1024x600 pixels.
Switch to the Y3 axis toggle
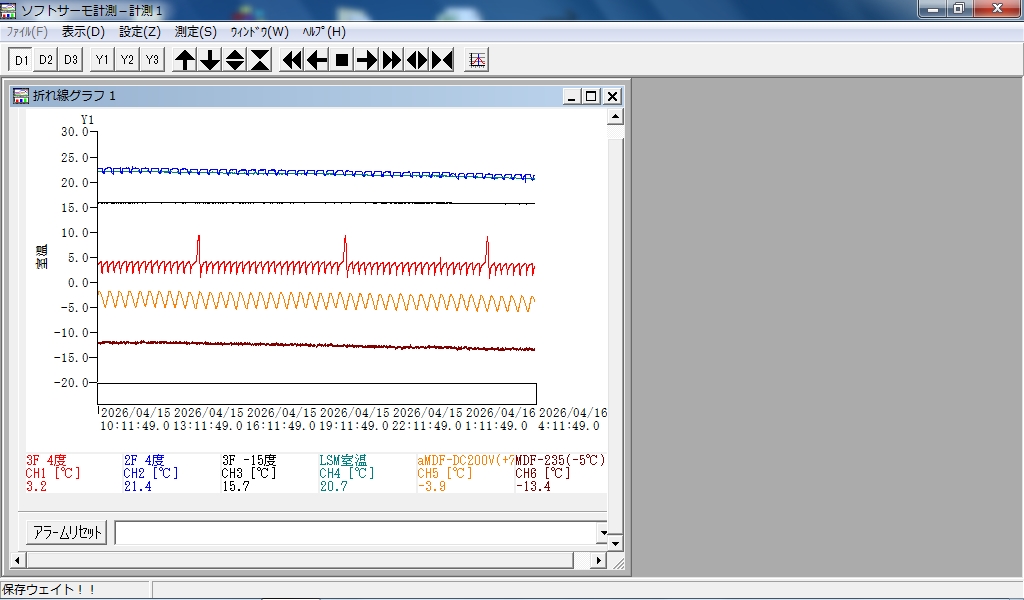click(x=152, y=60)
